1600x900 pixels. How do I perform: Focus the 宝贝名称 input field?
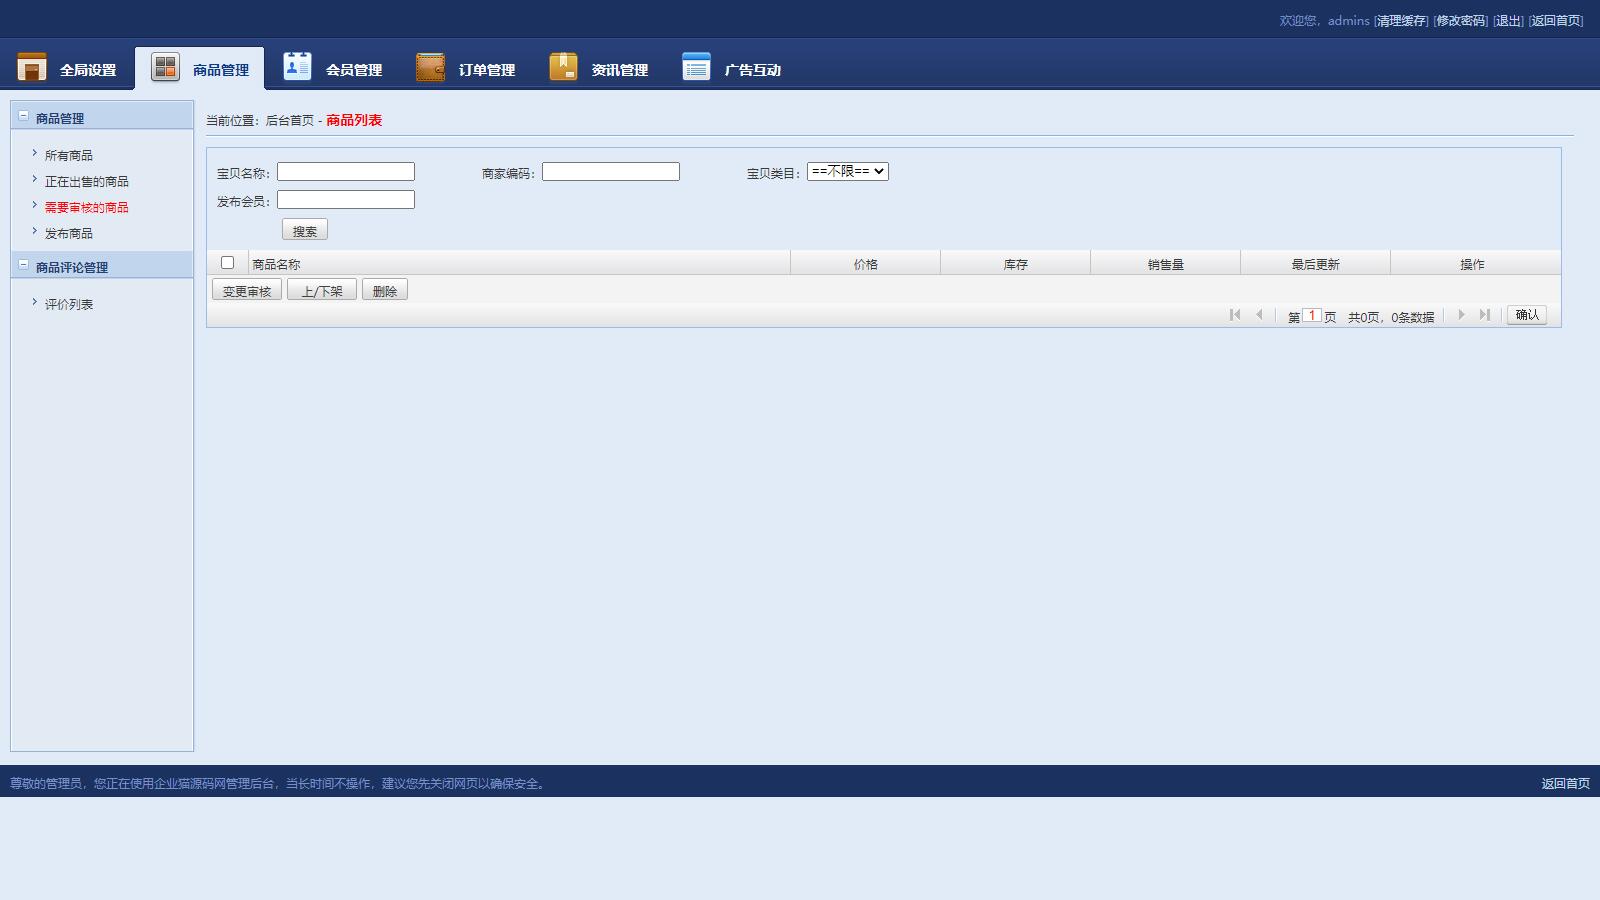click(x=346, y=172)
